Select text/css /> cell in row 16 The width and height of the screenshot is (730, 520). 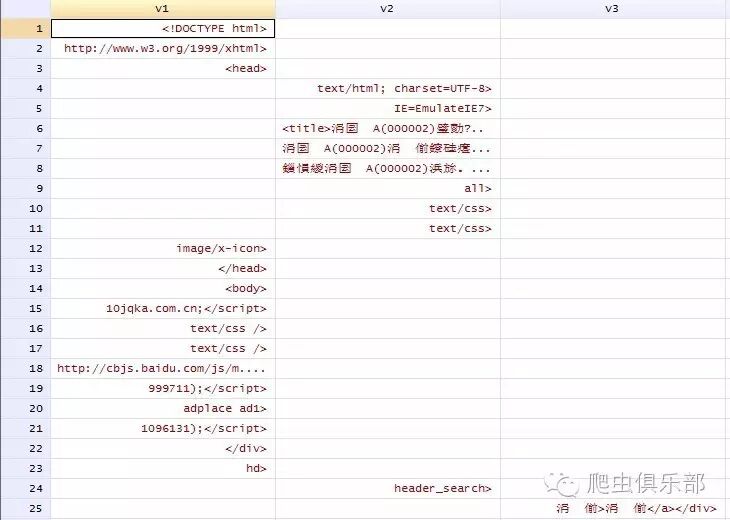(162, 328)
